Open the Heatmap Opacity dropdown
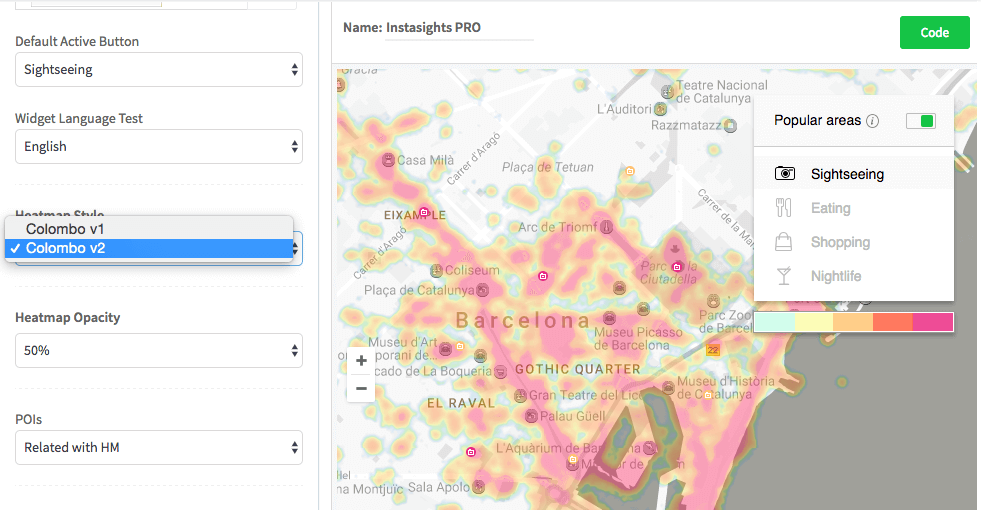This screenshot has height=510, width=981. (x=159, y=350)
